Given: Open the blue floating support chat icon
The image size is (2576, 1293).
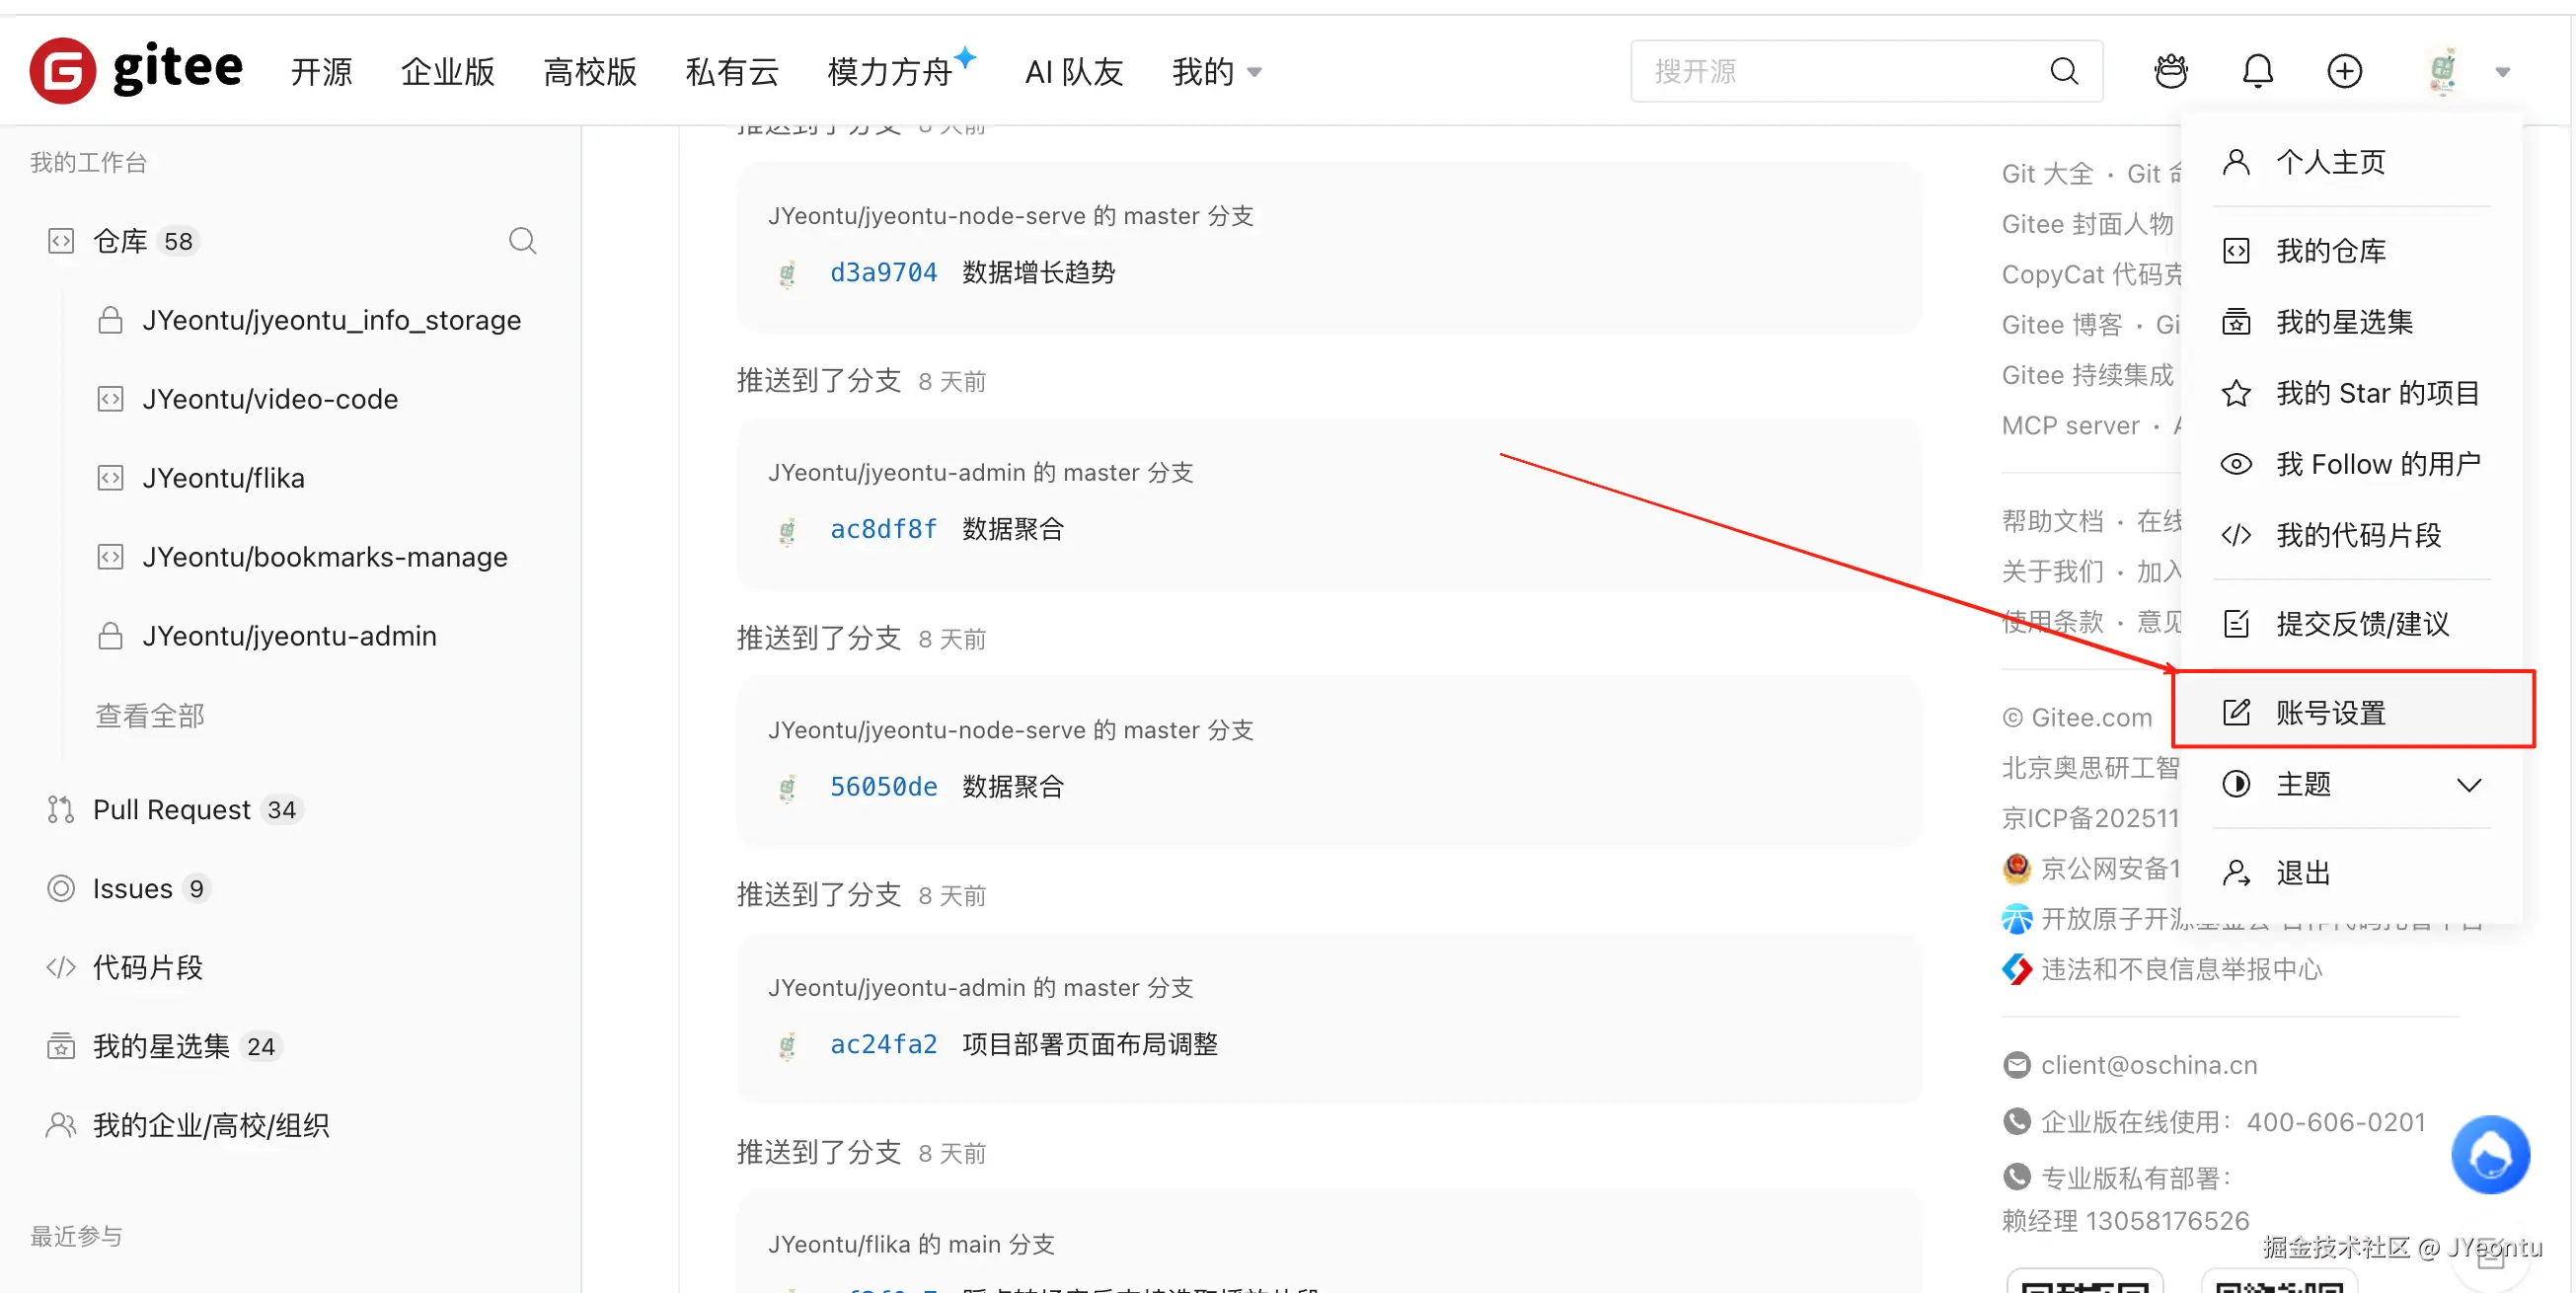Looking at the screenshot, I should coord(2489,1155).
